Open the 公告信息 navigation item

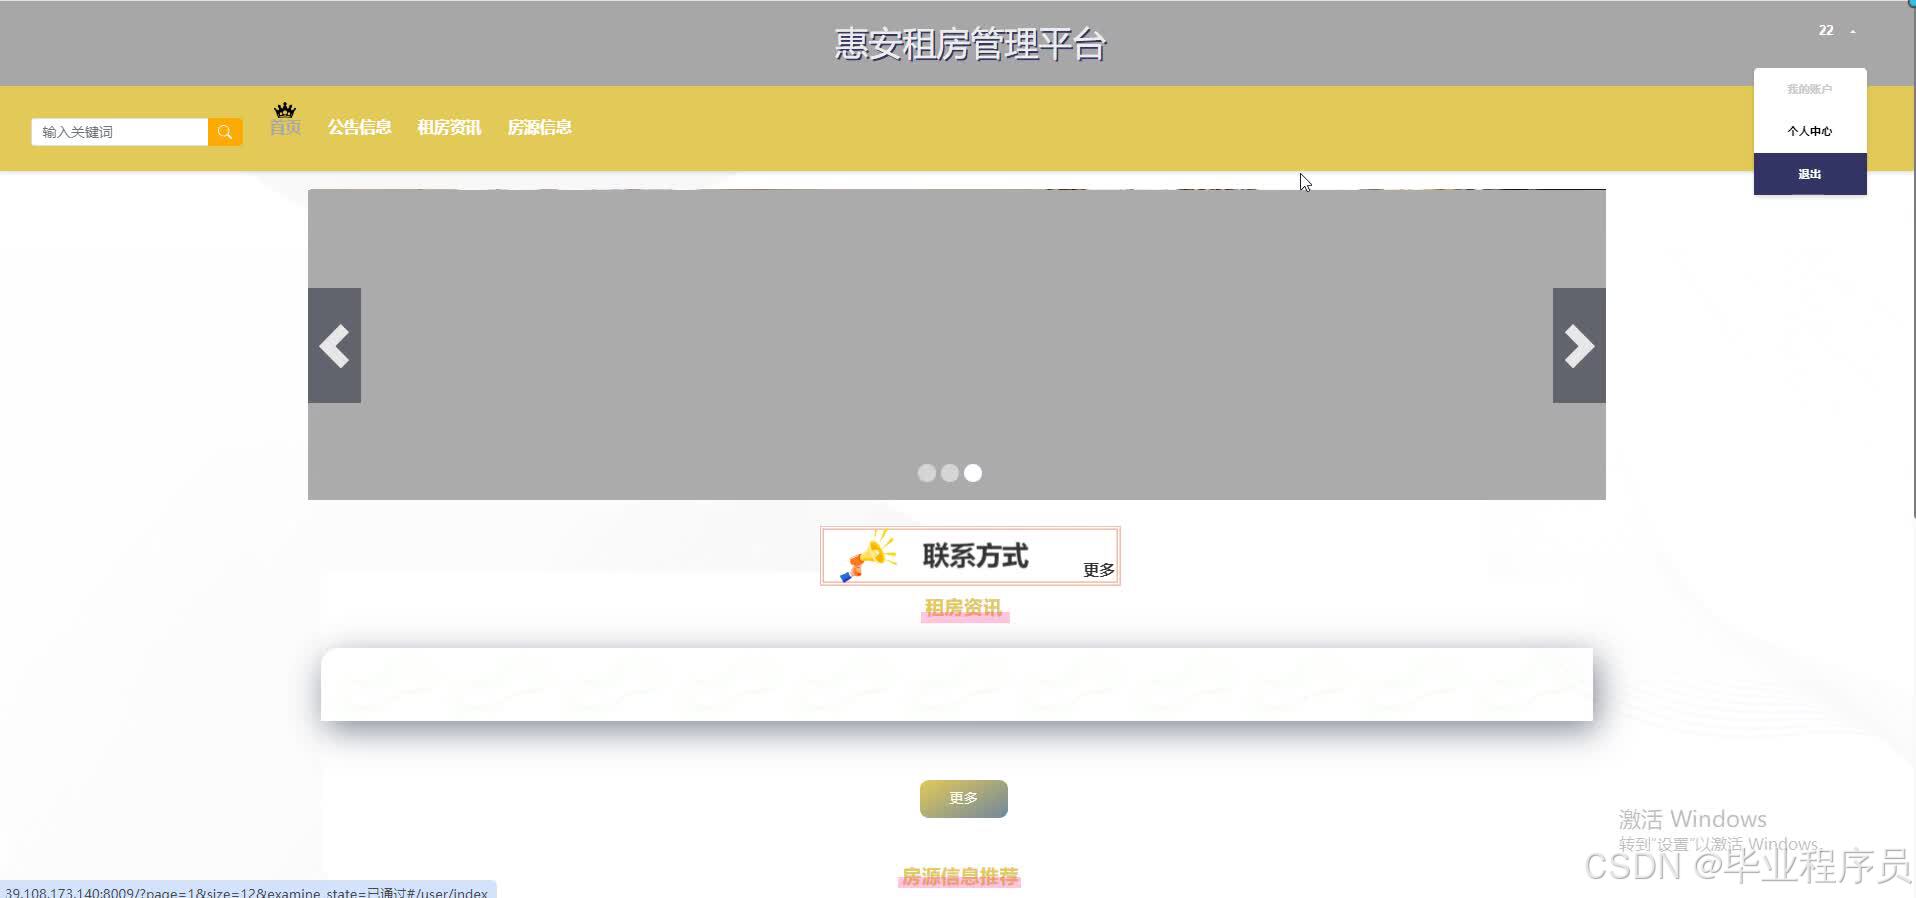click(359, 127)
